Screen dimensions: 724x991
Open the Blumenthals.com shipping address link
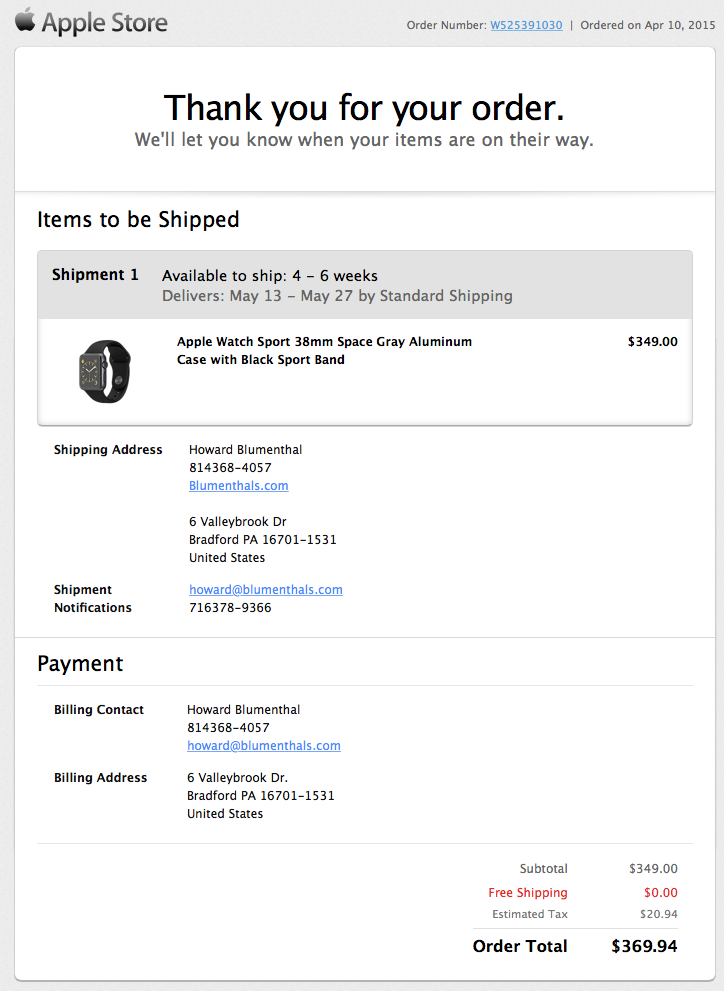(x=238, y=486)
